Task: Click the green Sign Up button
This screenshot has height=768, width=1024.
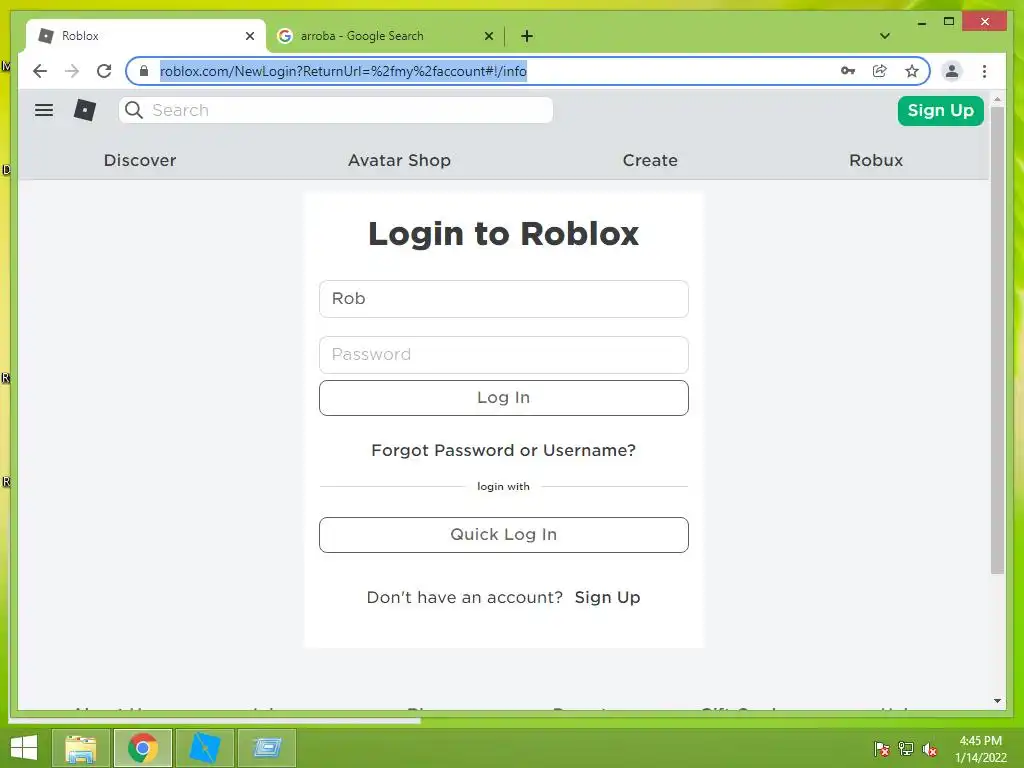Action: (x=940, y=110)
